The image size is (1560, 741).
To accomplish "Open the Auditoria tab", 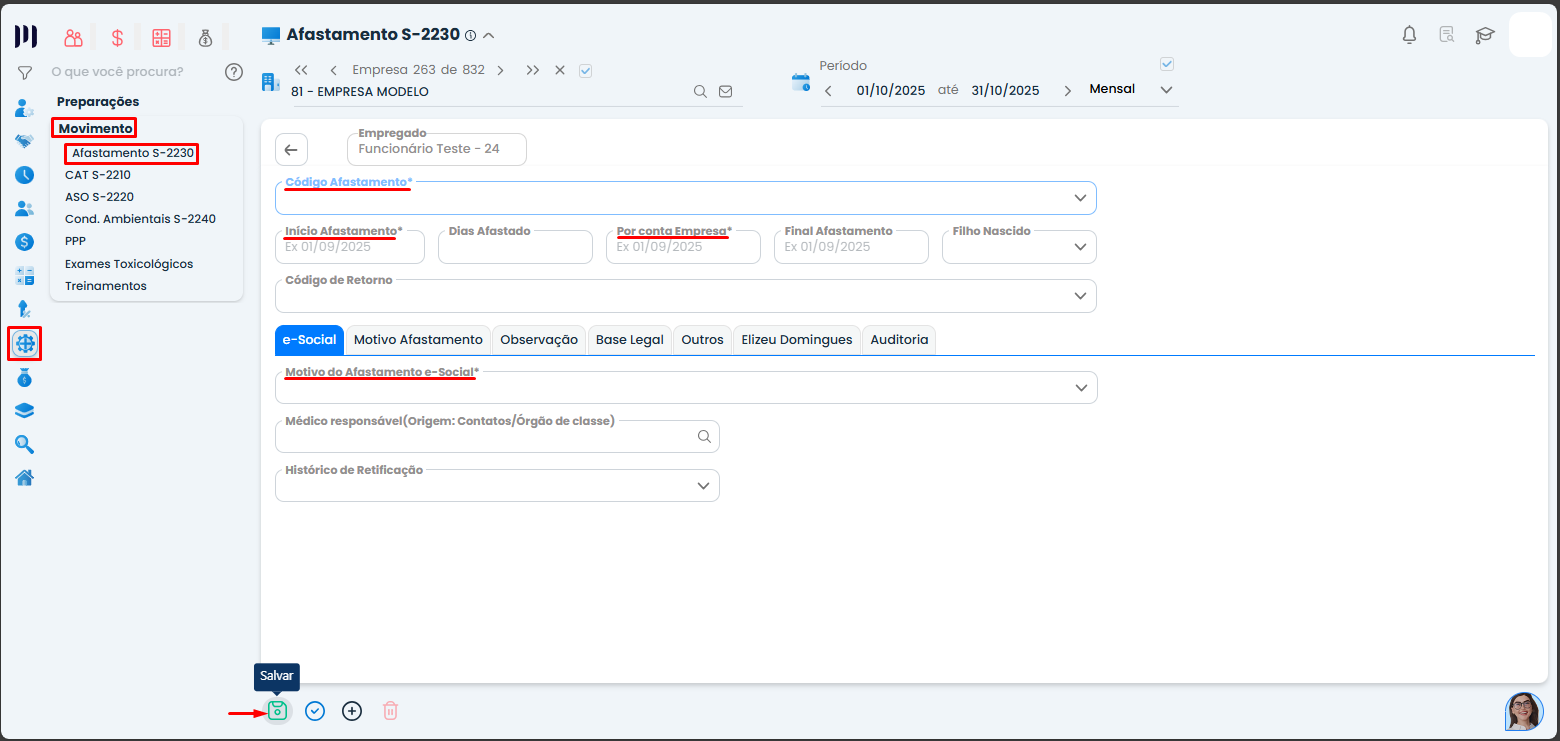I will (899, 340).
